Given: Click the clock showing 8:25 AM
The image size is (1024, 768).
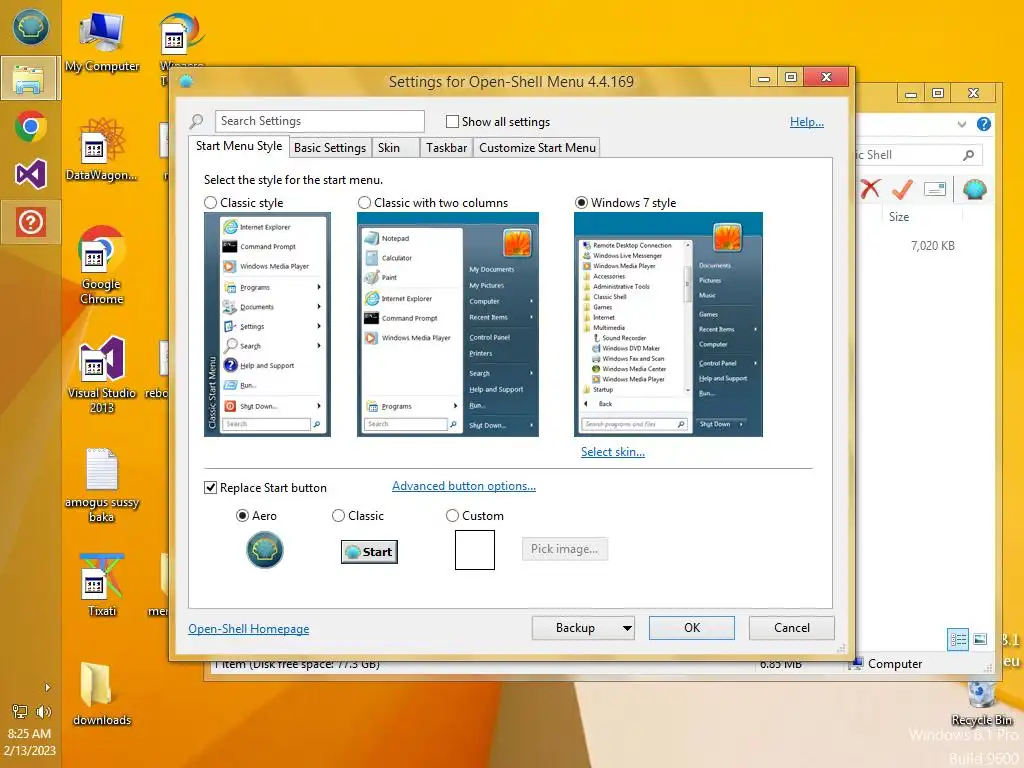Looking at the screenshot, I should click(29, 734).
